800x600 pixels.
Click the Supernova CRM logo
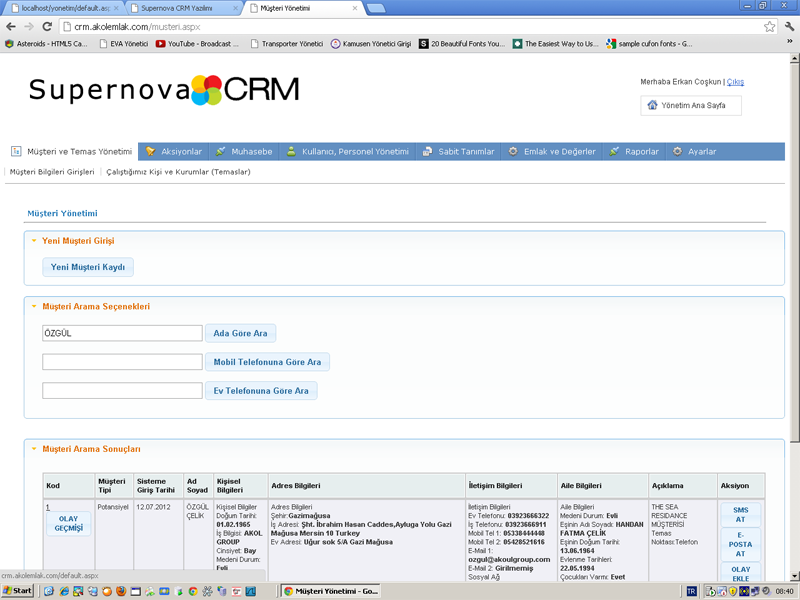point(164,90)
